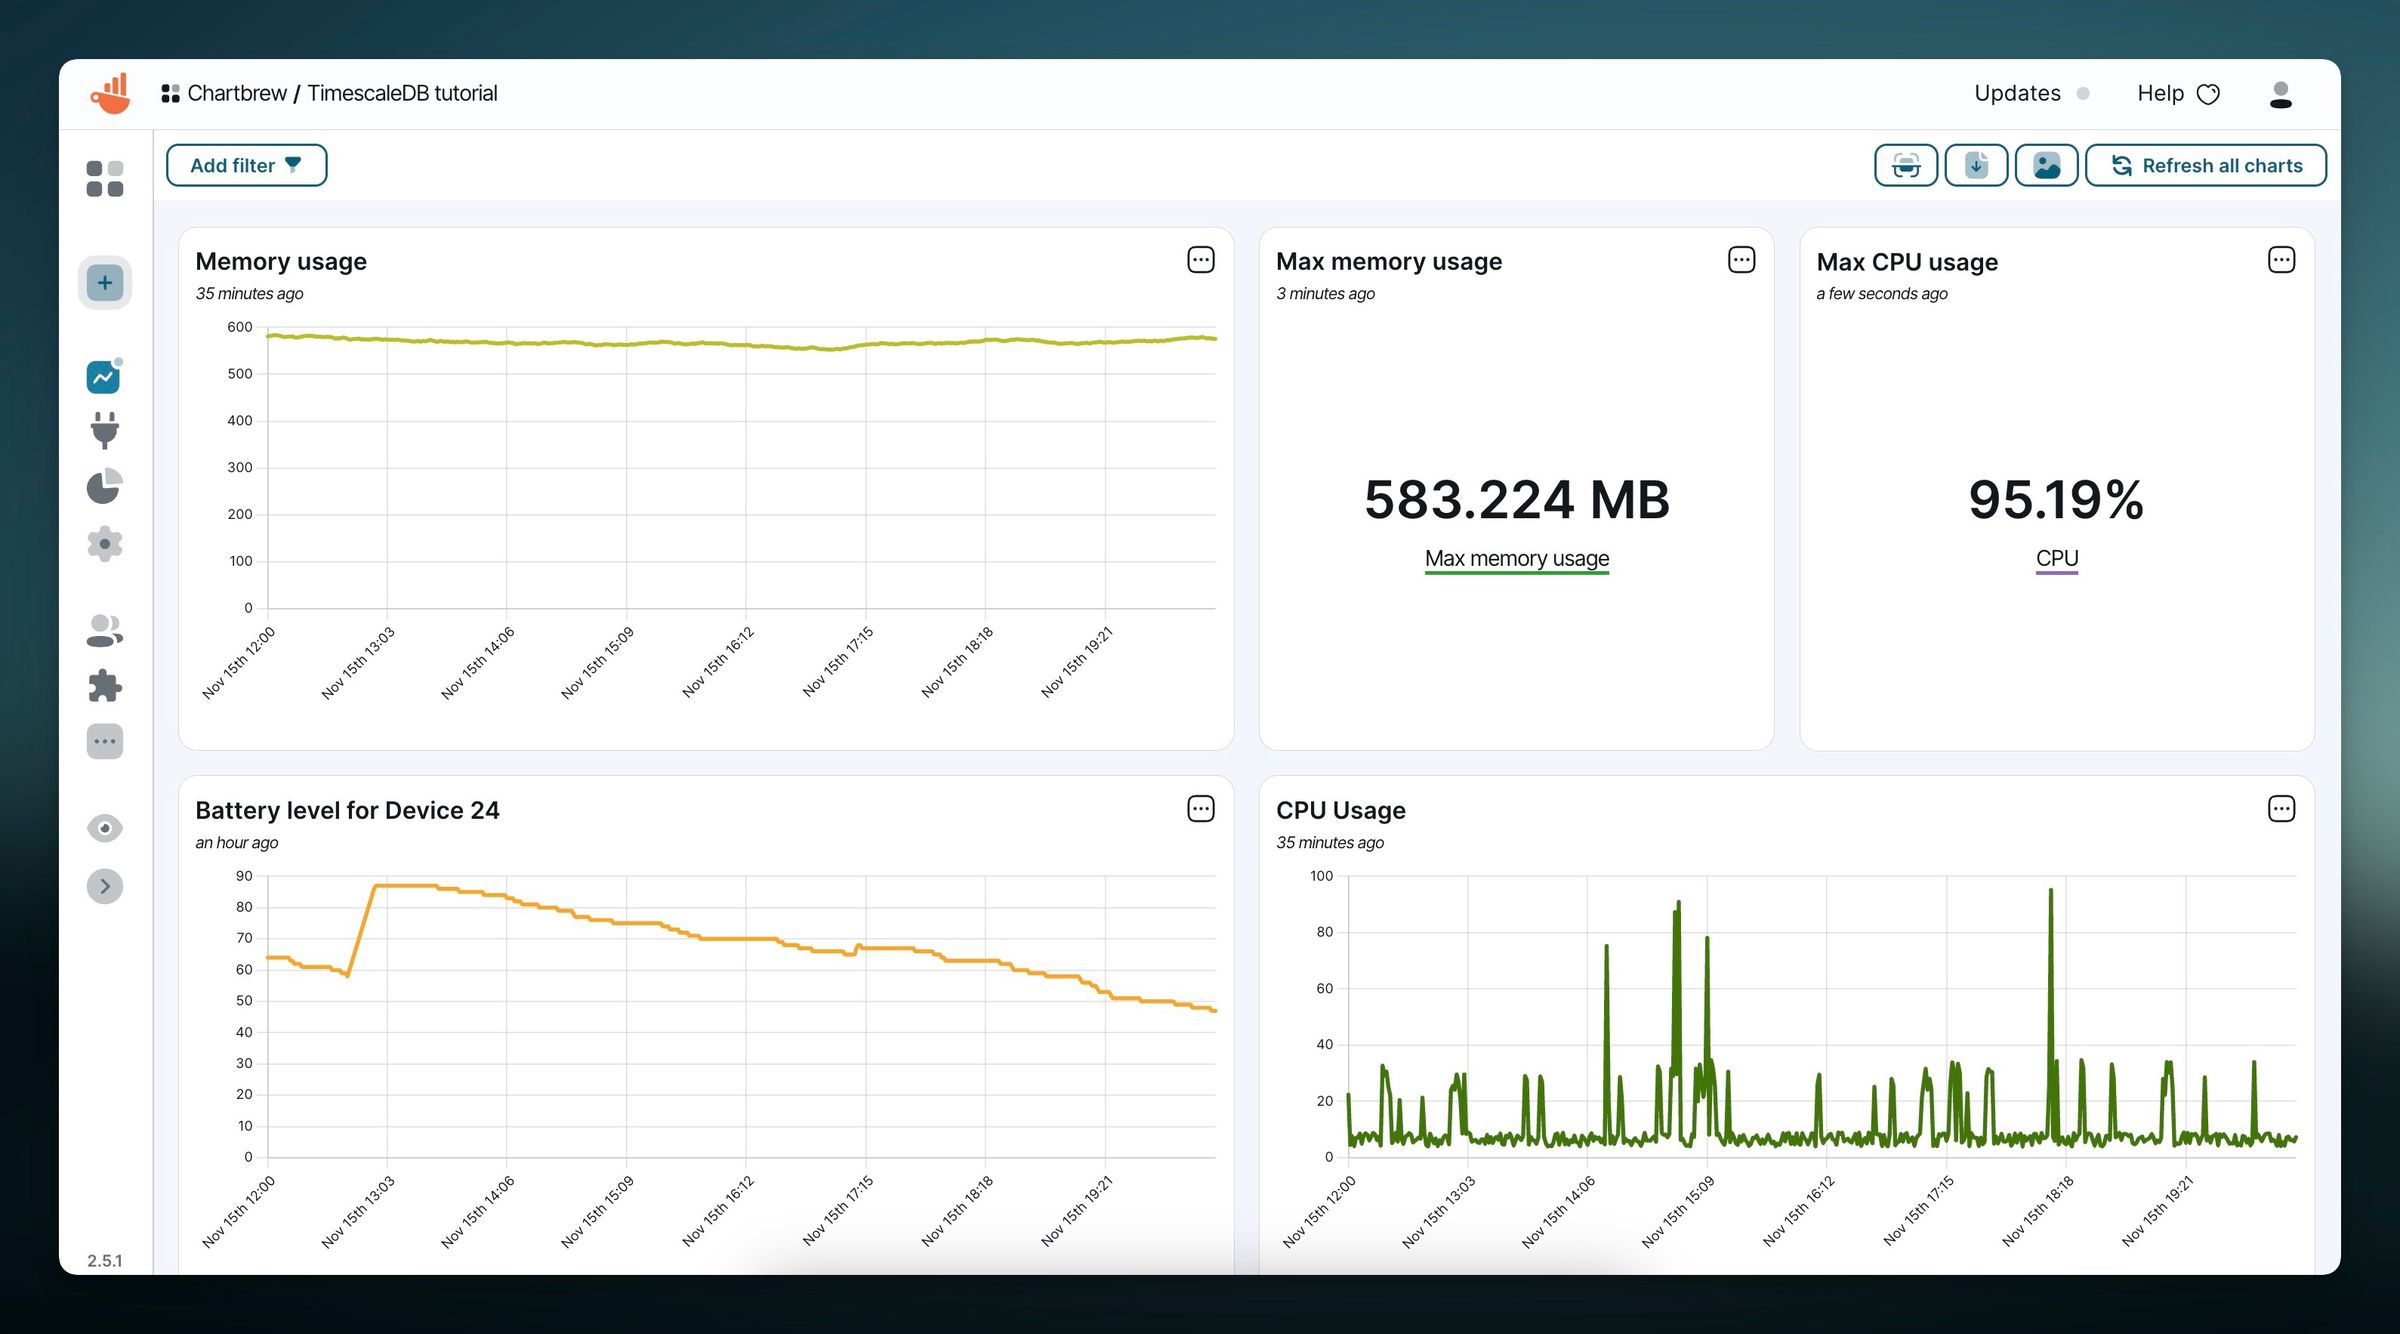Open the settings gear icon
Screen dimensions: 2400x1334
click(104, 543)
